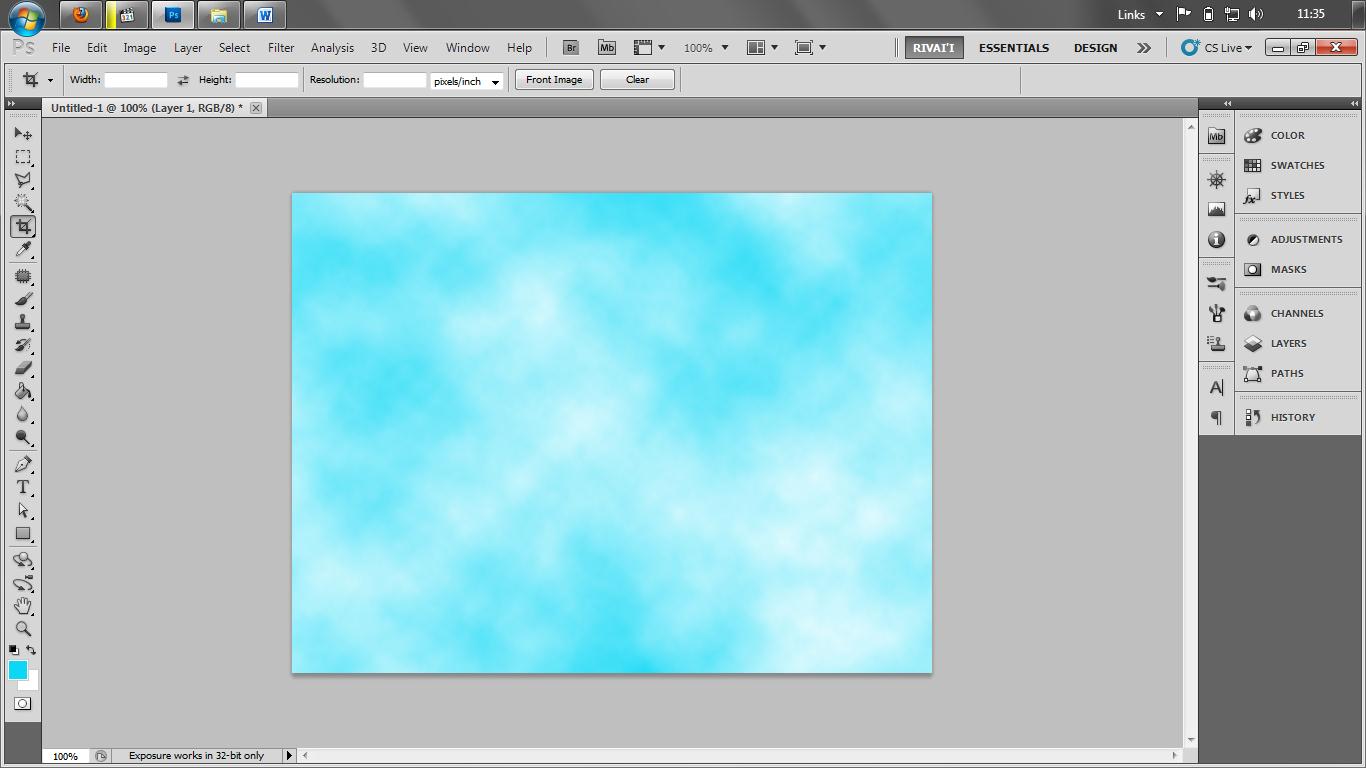Click the Front Image button
Viewport: 1366px width, 768px height.
coord(554,80)
